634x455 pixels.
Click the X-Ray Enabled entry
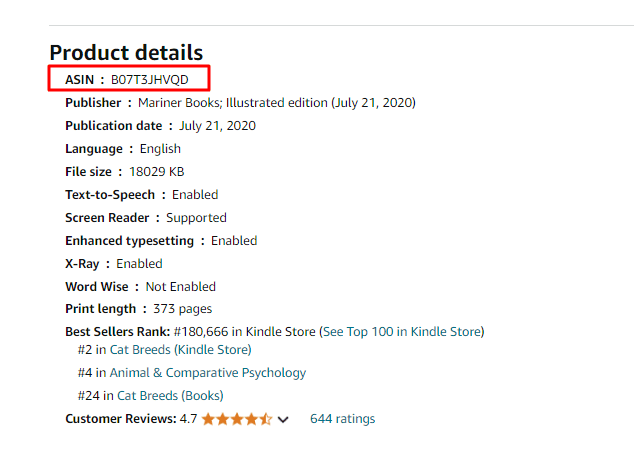[114, 264]
